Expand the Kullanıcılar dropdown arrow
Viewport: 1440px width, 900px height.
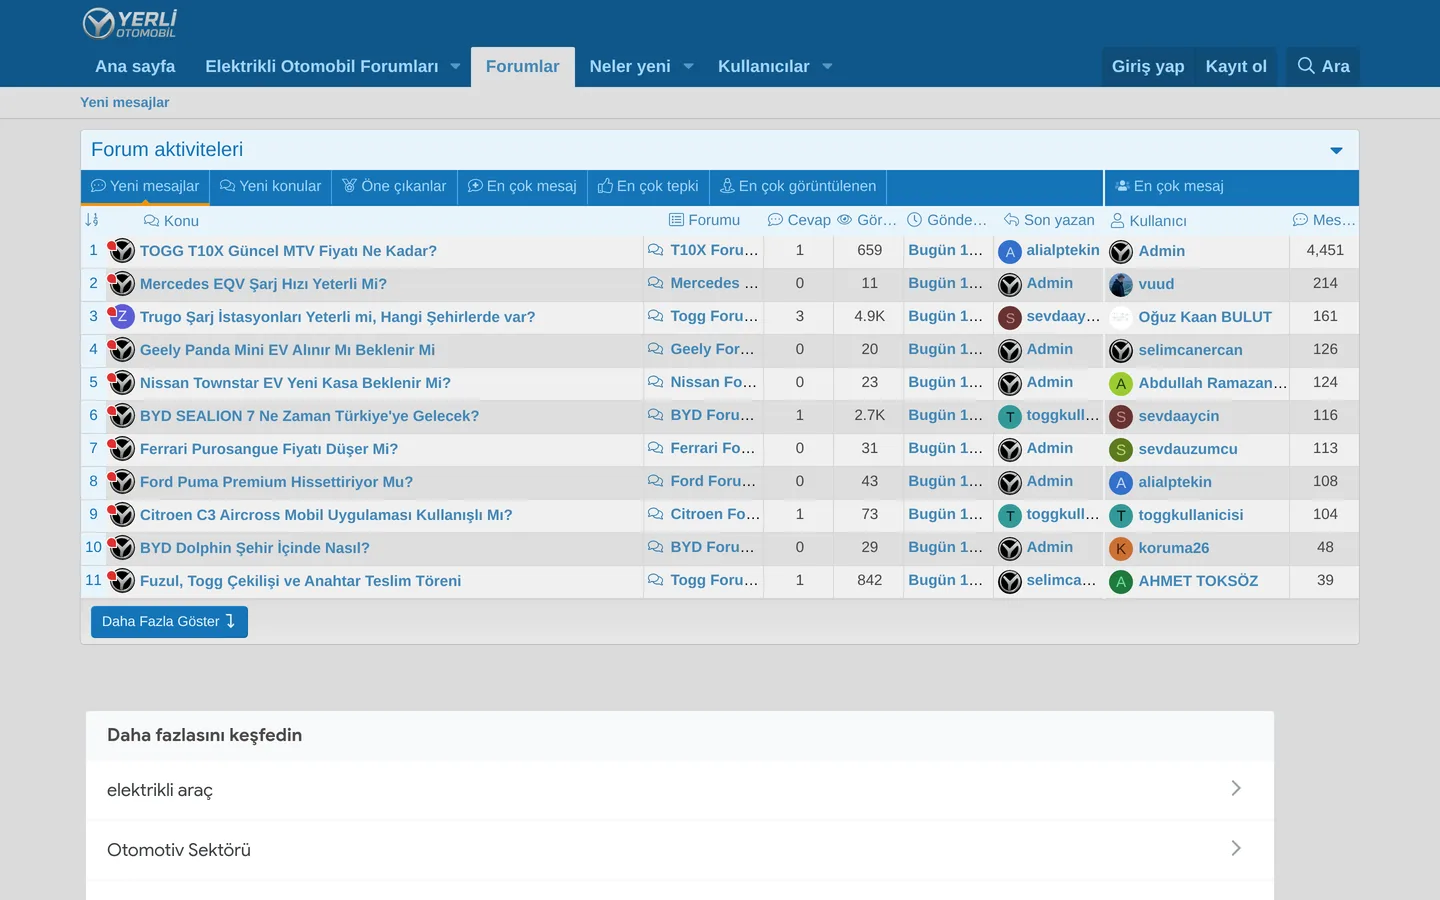[827, 66]
